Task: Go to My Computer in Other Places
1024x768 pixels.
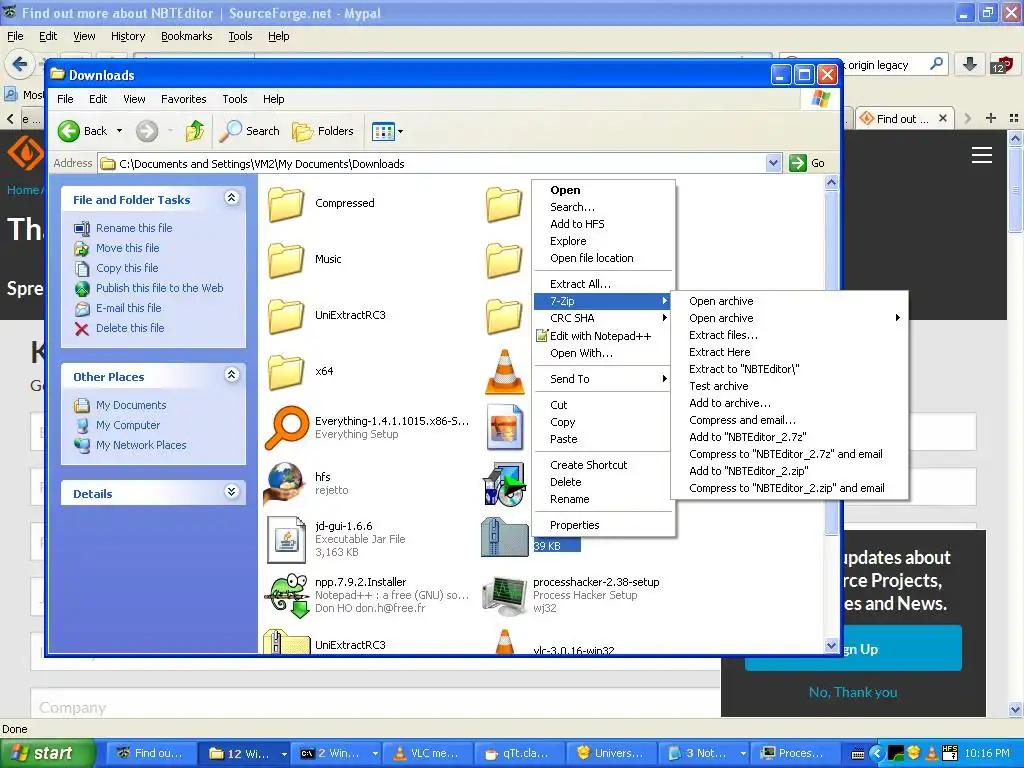Action: pos(127,425)
